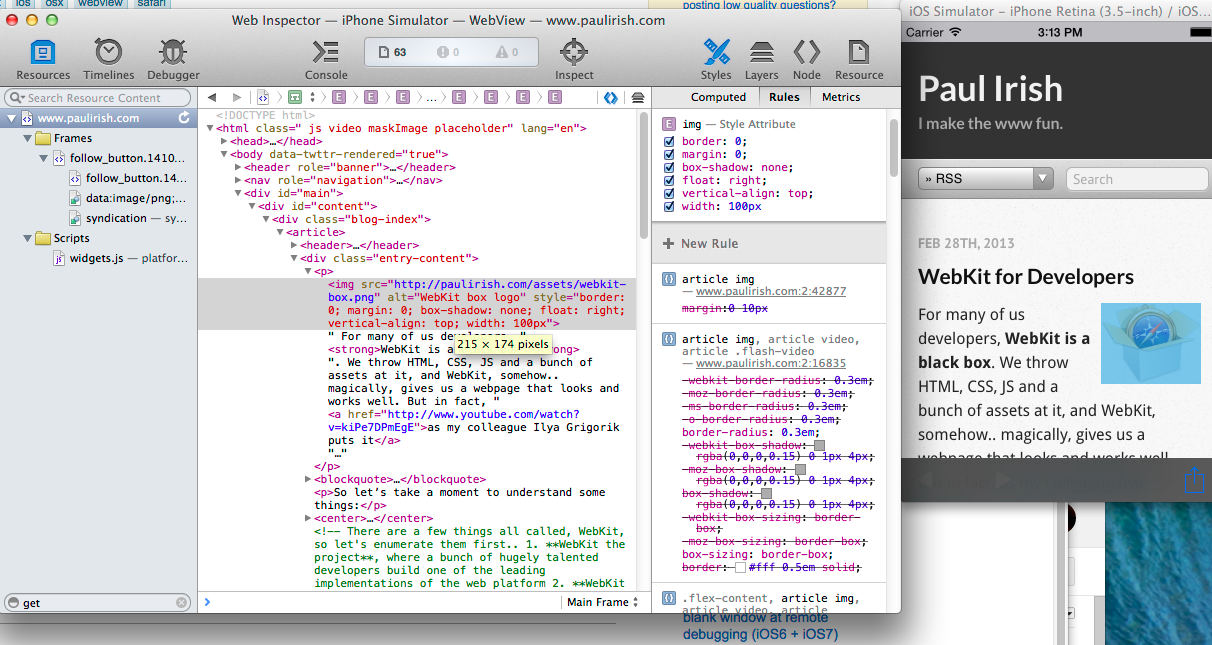Screen dimensions: 1212x645
Task: Collapse the Frames folder in sidebar
Action: [x=28, y=138]
